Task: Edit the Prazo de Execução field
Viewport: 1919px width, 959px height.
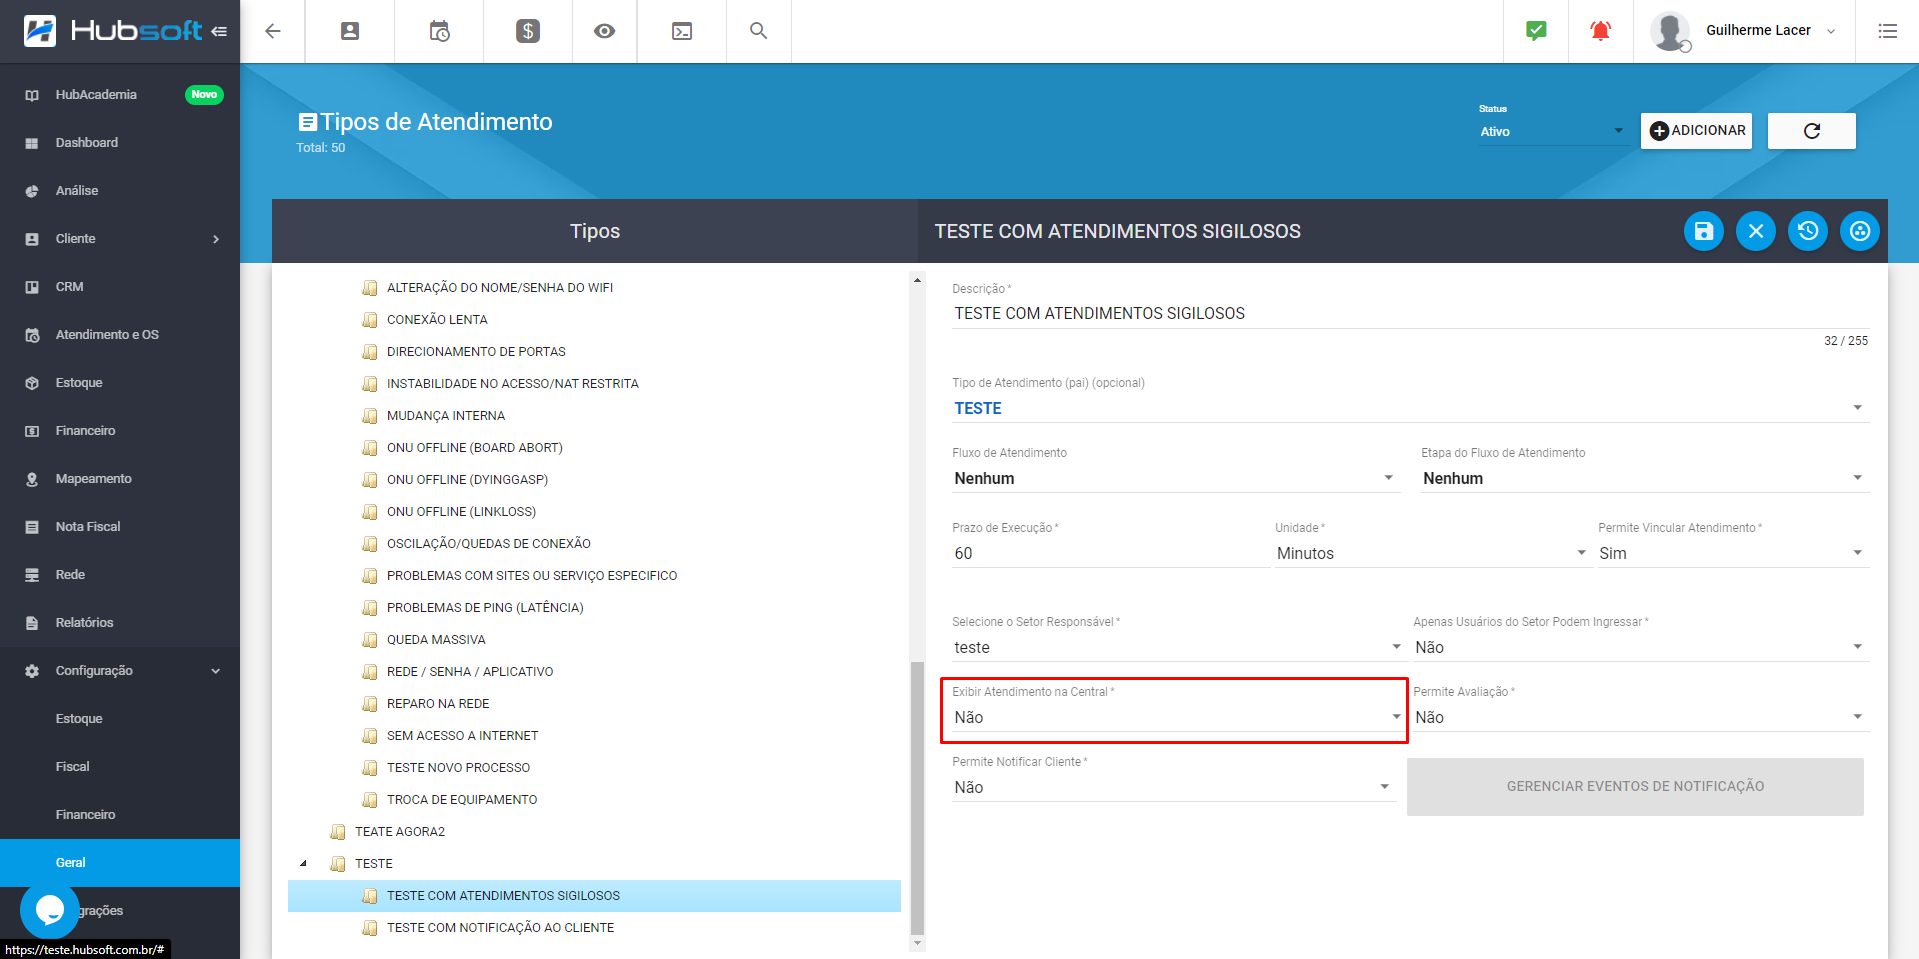Action: tap(1110, 553)
